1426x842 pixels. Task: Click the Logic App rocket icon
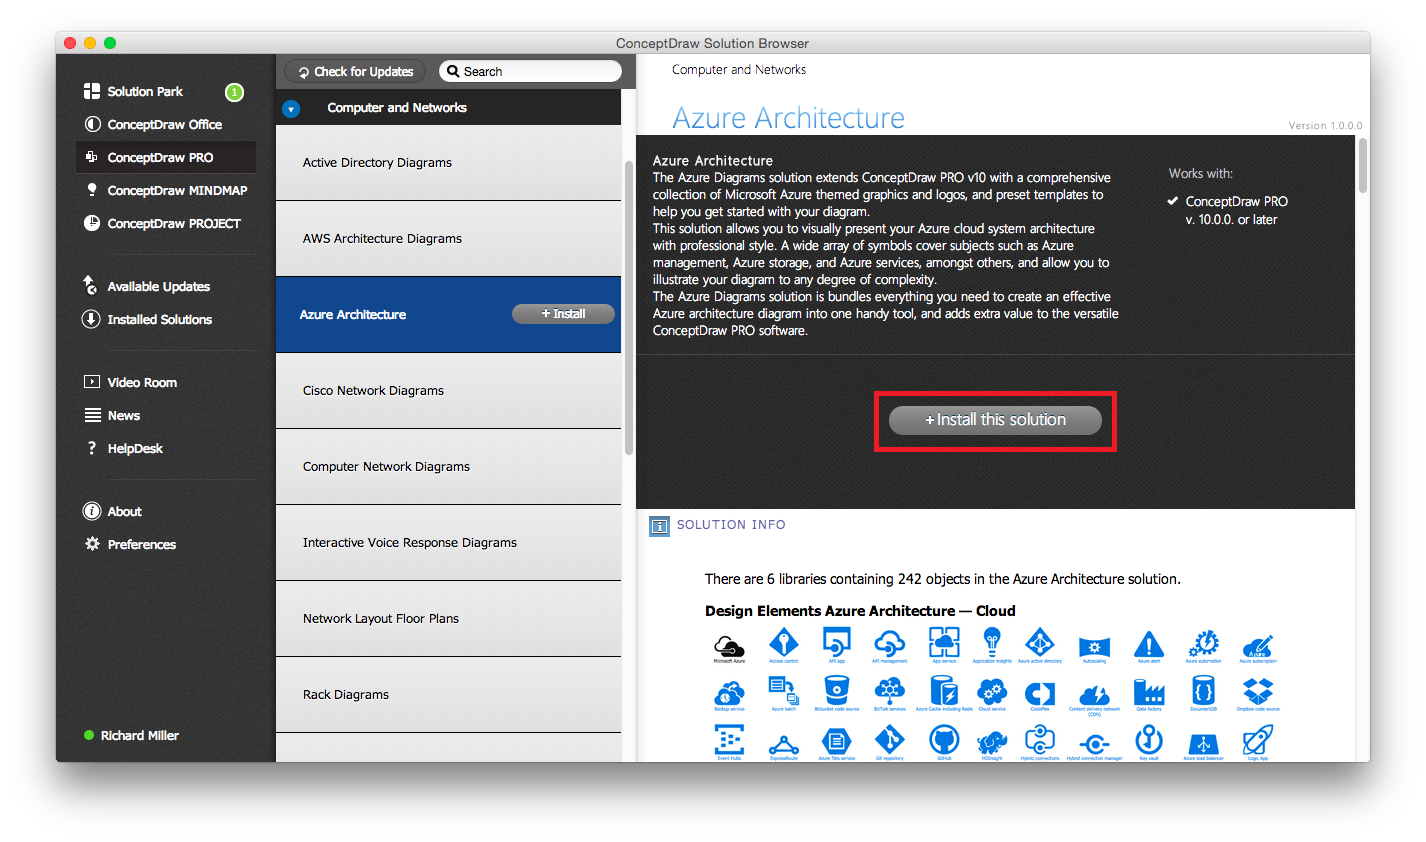coord(1258,742)
